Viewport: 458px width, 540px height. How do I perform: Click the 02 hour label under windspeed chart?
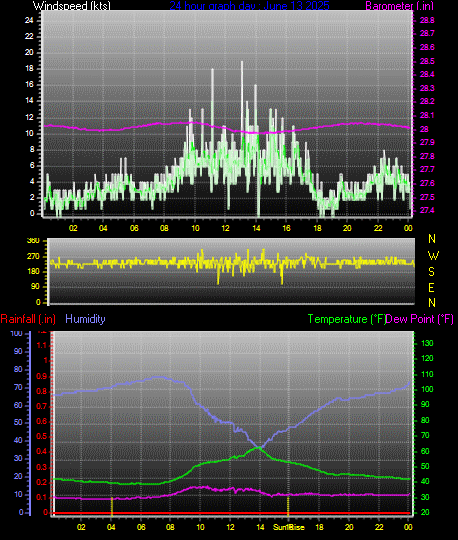[x=73, y=228]
